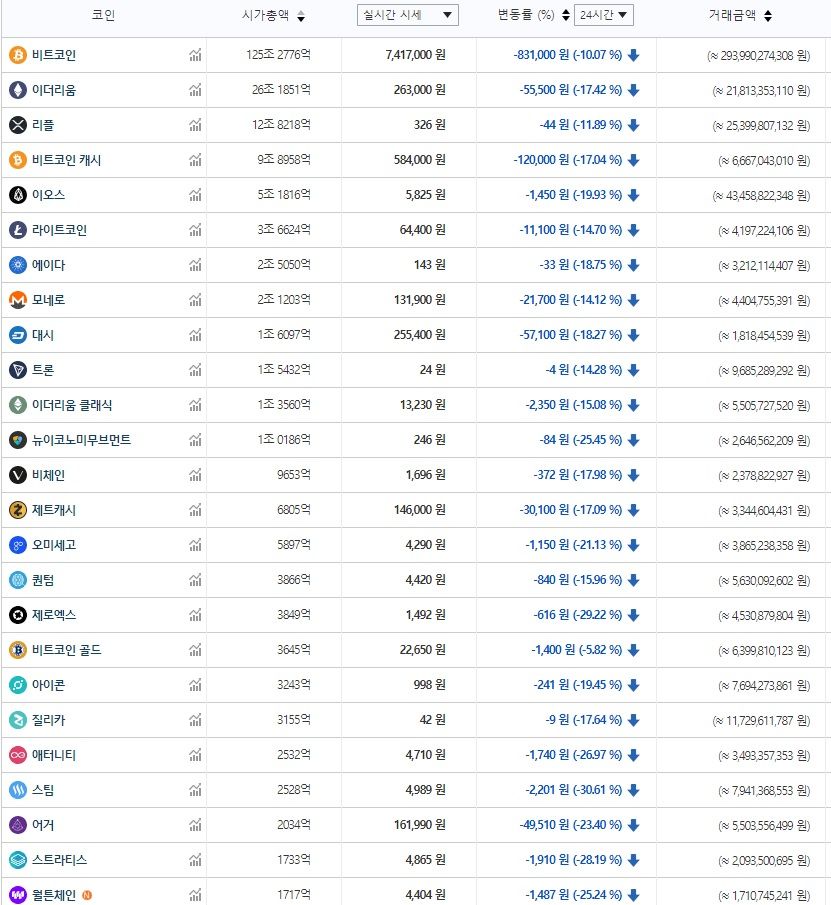Image resolution: width=831 pixels, height=905 pixels.
Task: Sort by 거래금액 column arrows
Action: pos(768,16)
